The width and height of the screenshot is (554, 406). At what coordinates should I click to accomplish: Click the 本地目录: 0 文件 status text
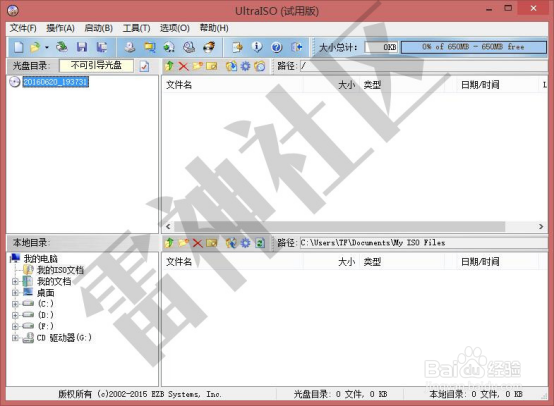pos(476,394)
